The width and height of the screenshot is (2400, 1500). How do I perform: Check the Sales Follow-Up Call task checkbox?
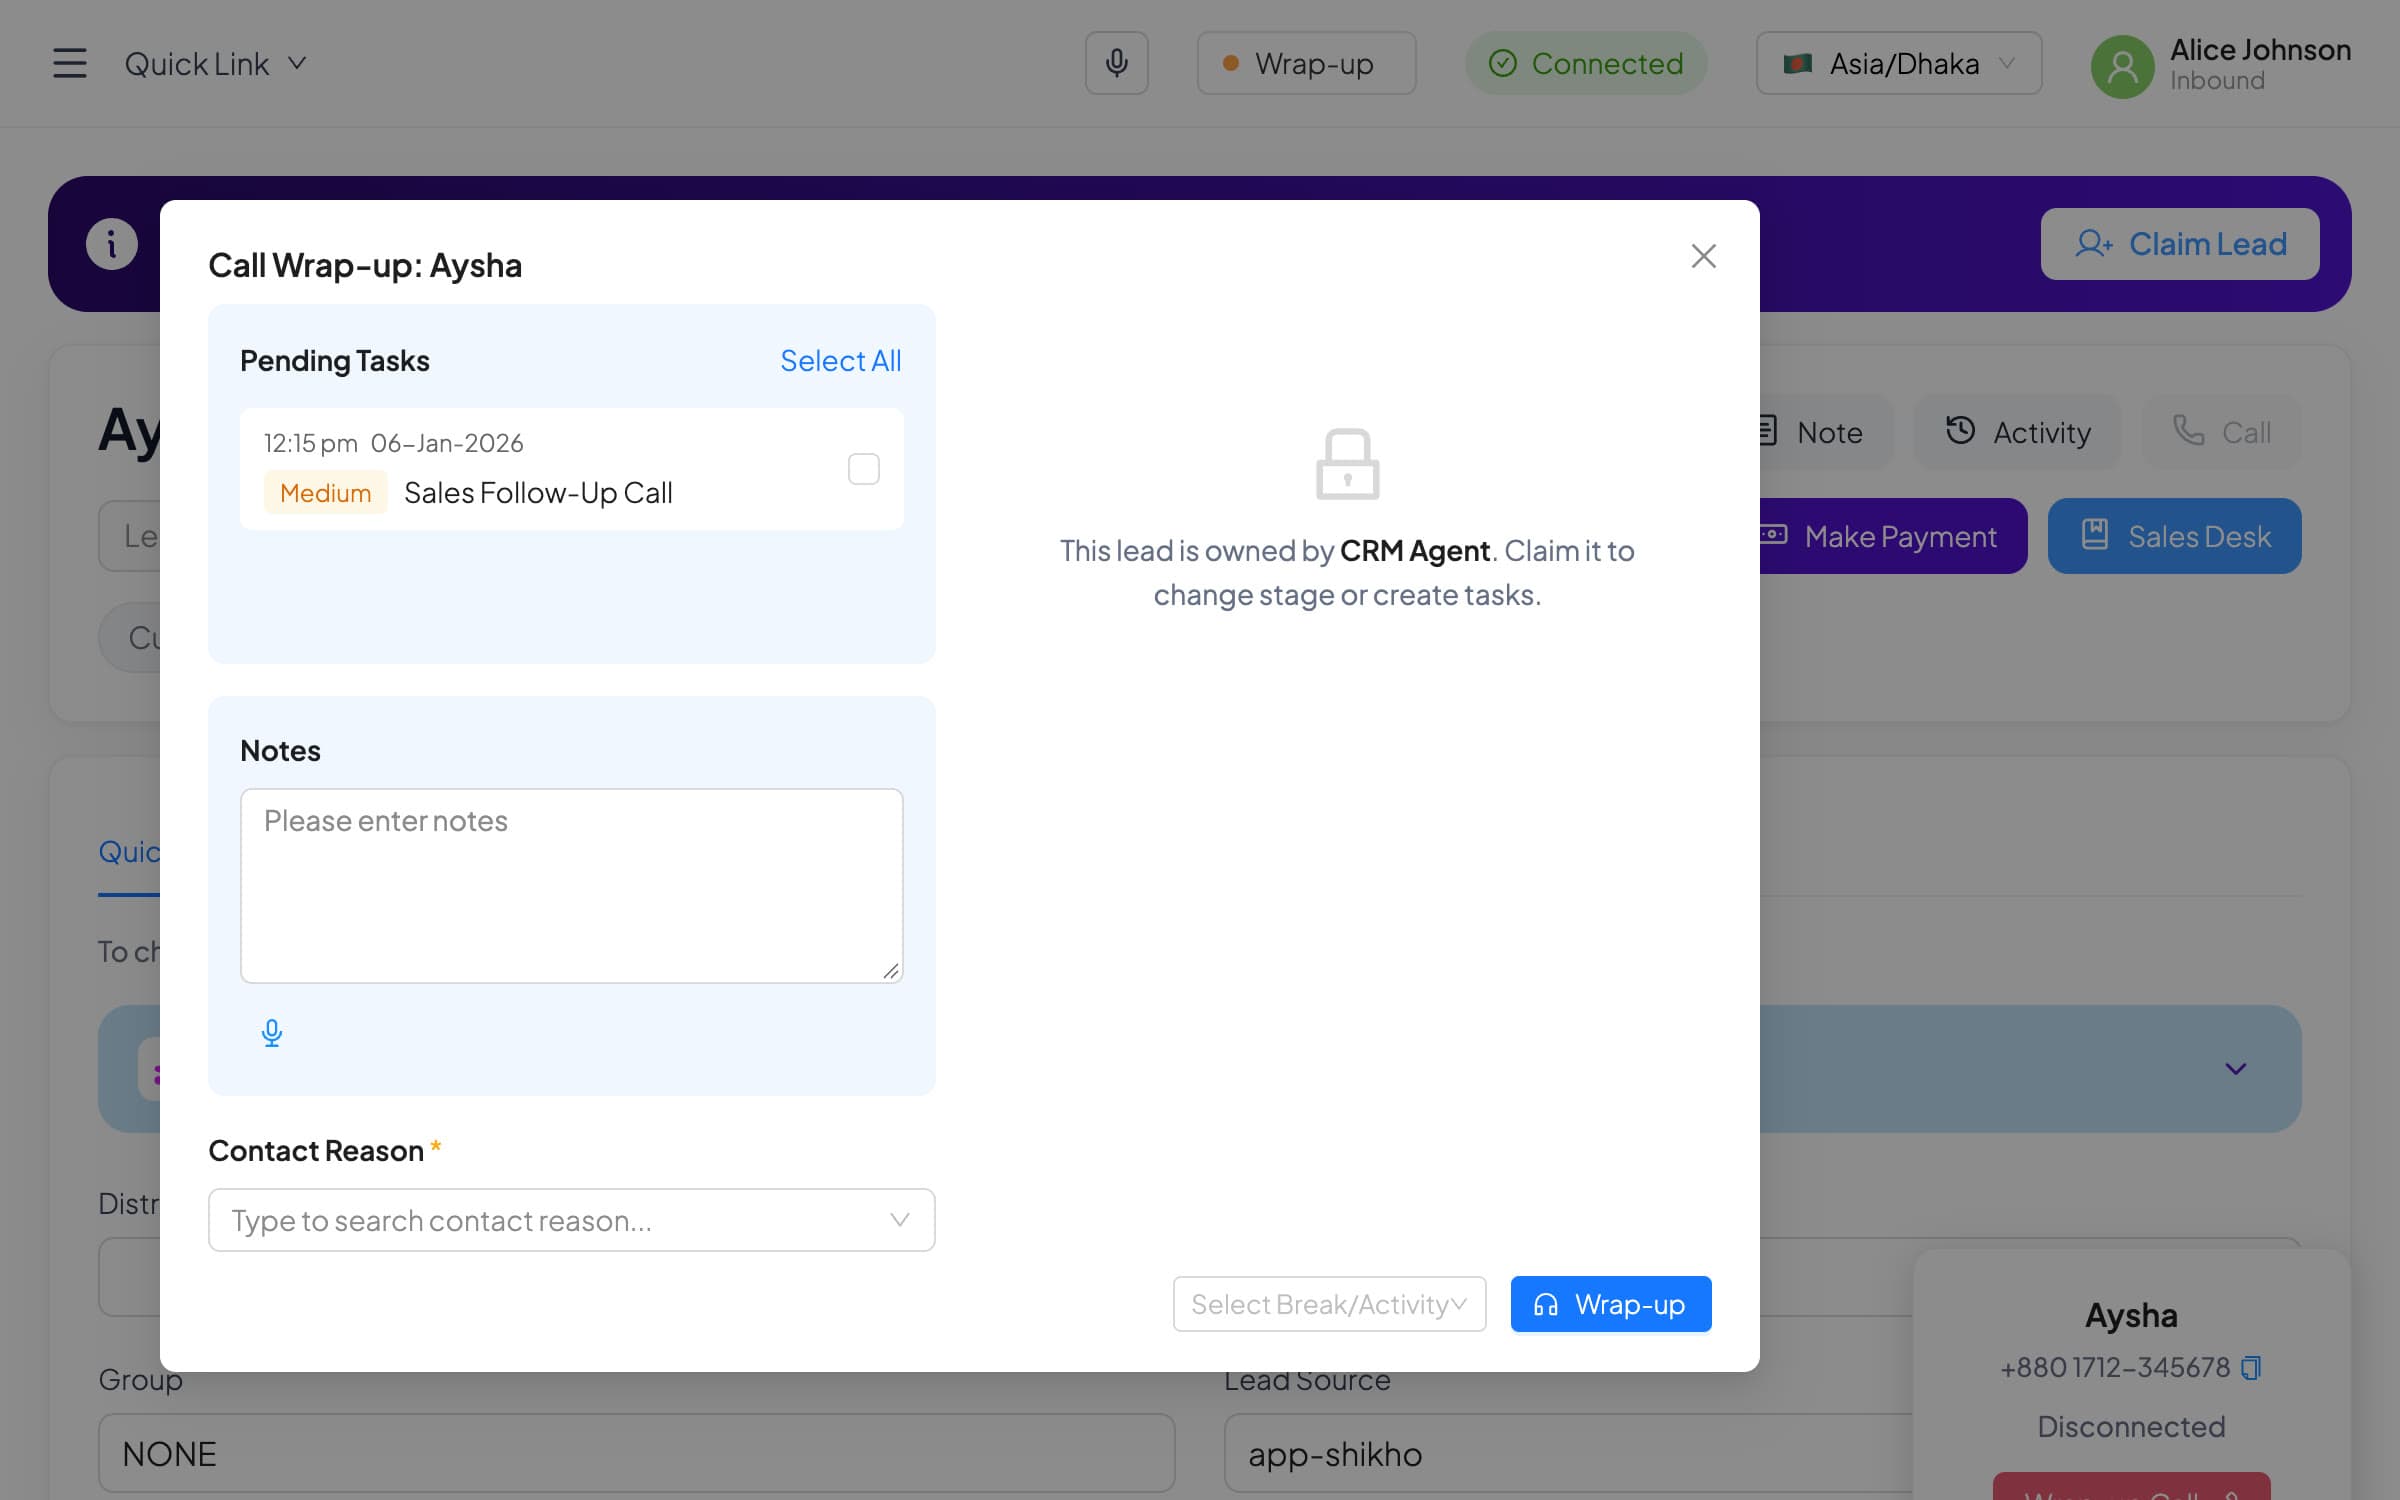864,469
